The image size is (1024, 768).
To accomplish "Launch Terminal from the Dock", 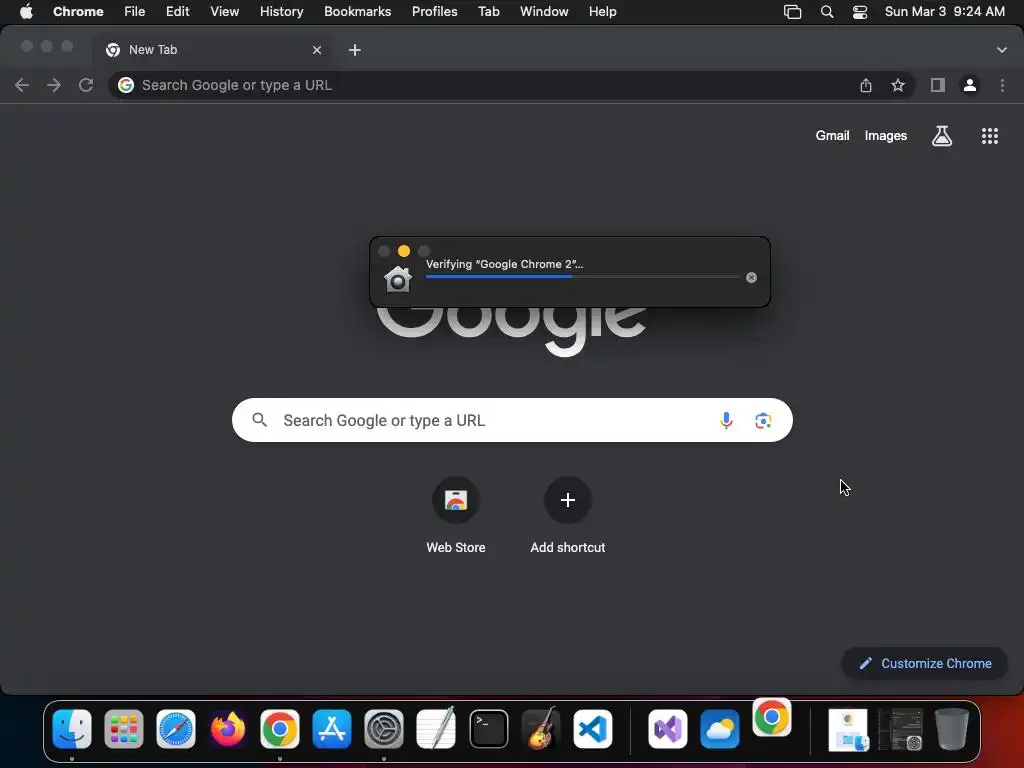I will [x=488, y=729].
